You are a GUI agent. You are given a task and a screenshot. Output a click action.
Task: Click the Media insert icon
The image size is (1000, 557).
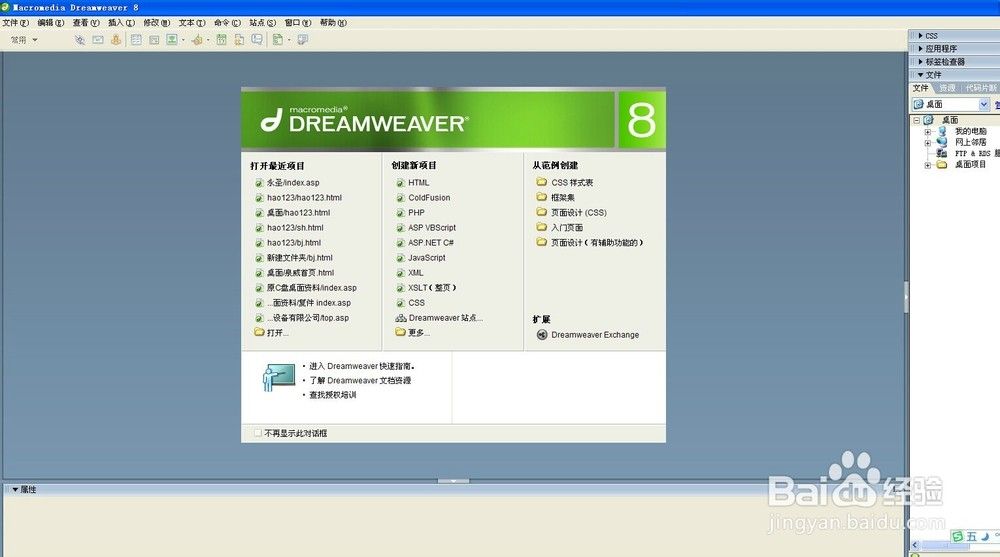197,40
